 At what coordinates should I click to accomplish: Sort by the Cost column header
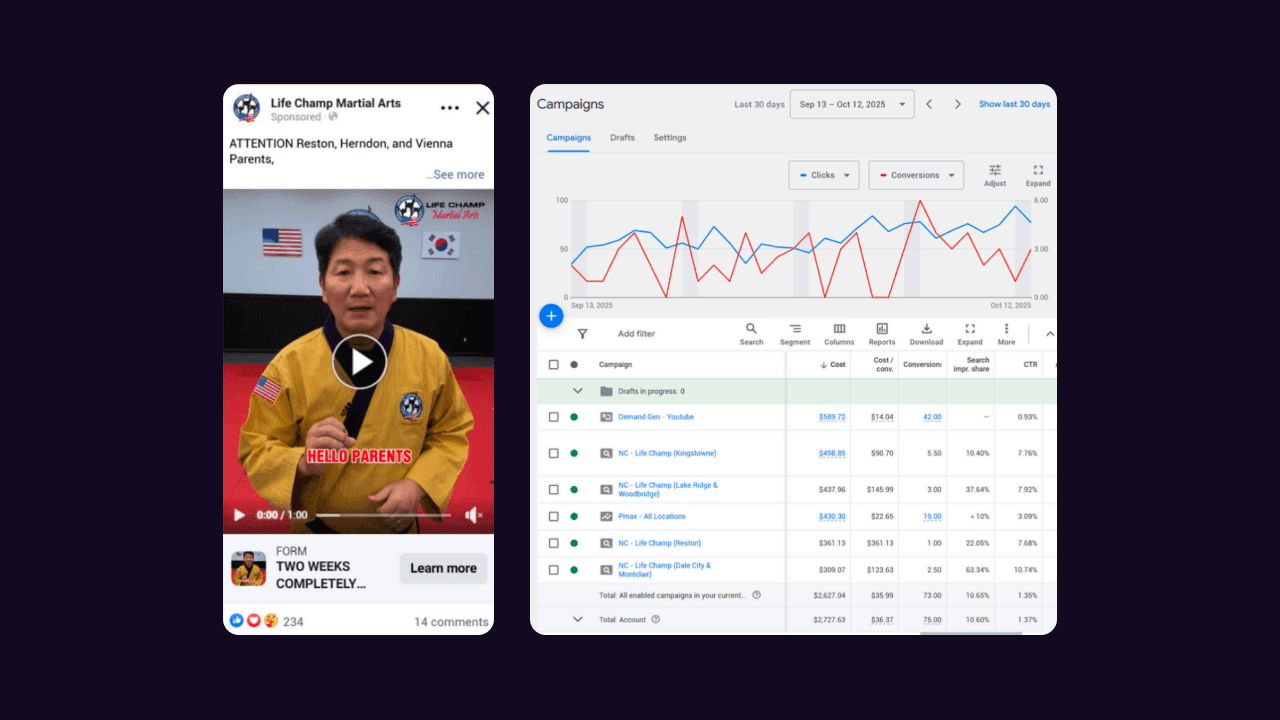[833, 365]
